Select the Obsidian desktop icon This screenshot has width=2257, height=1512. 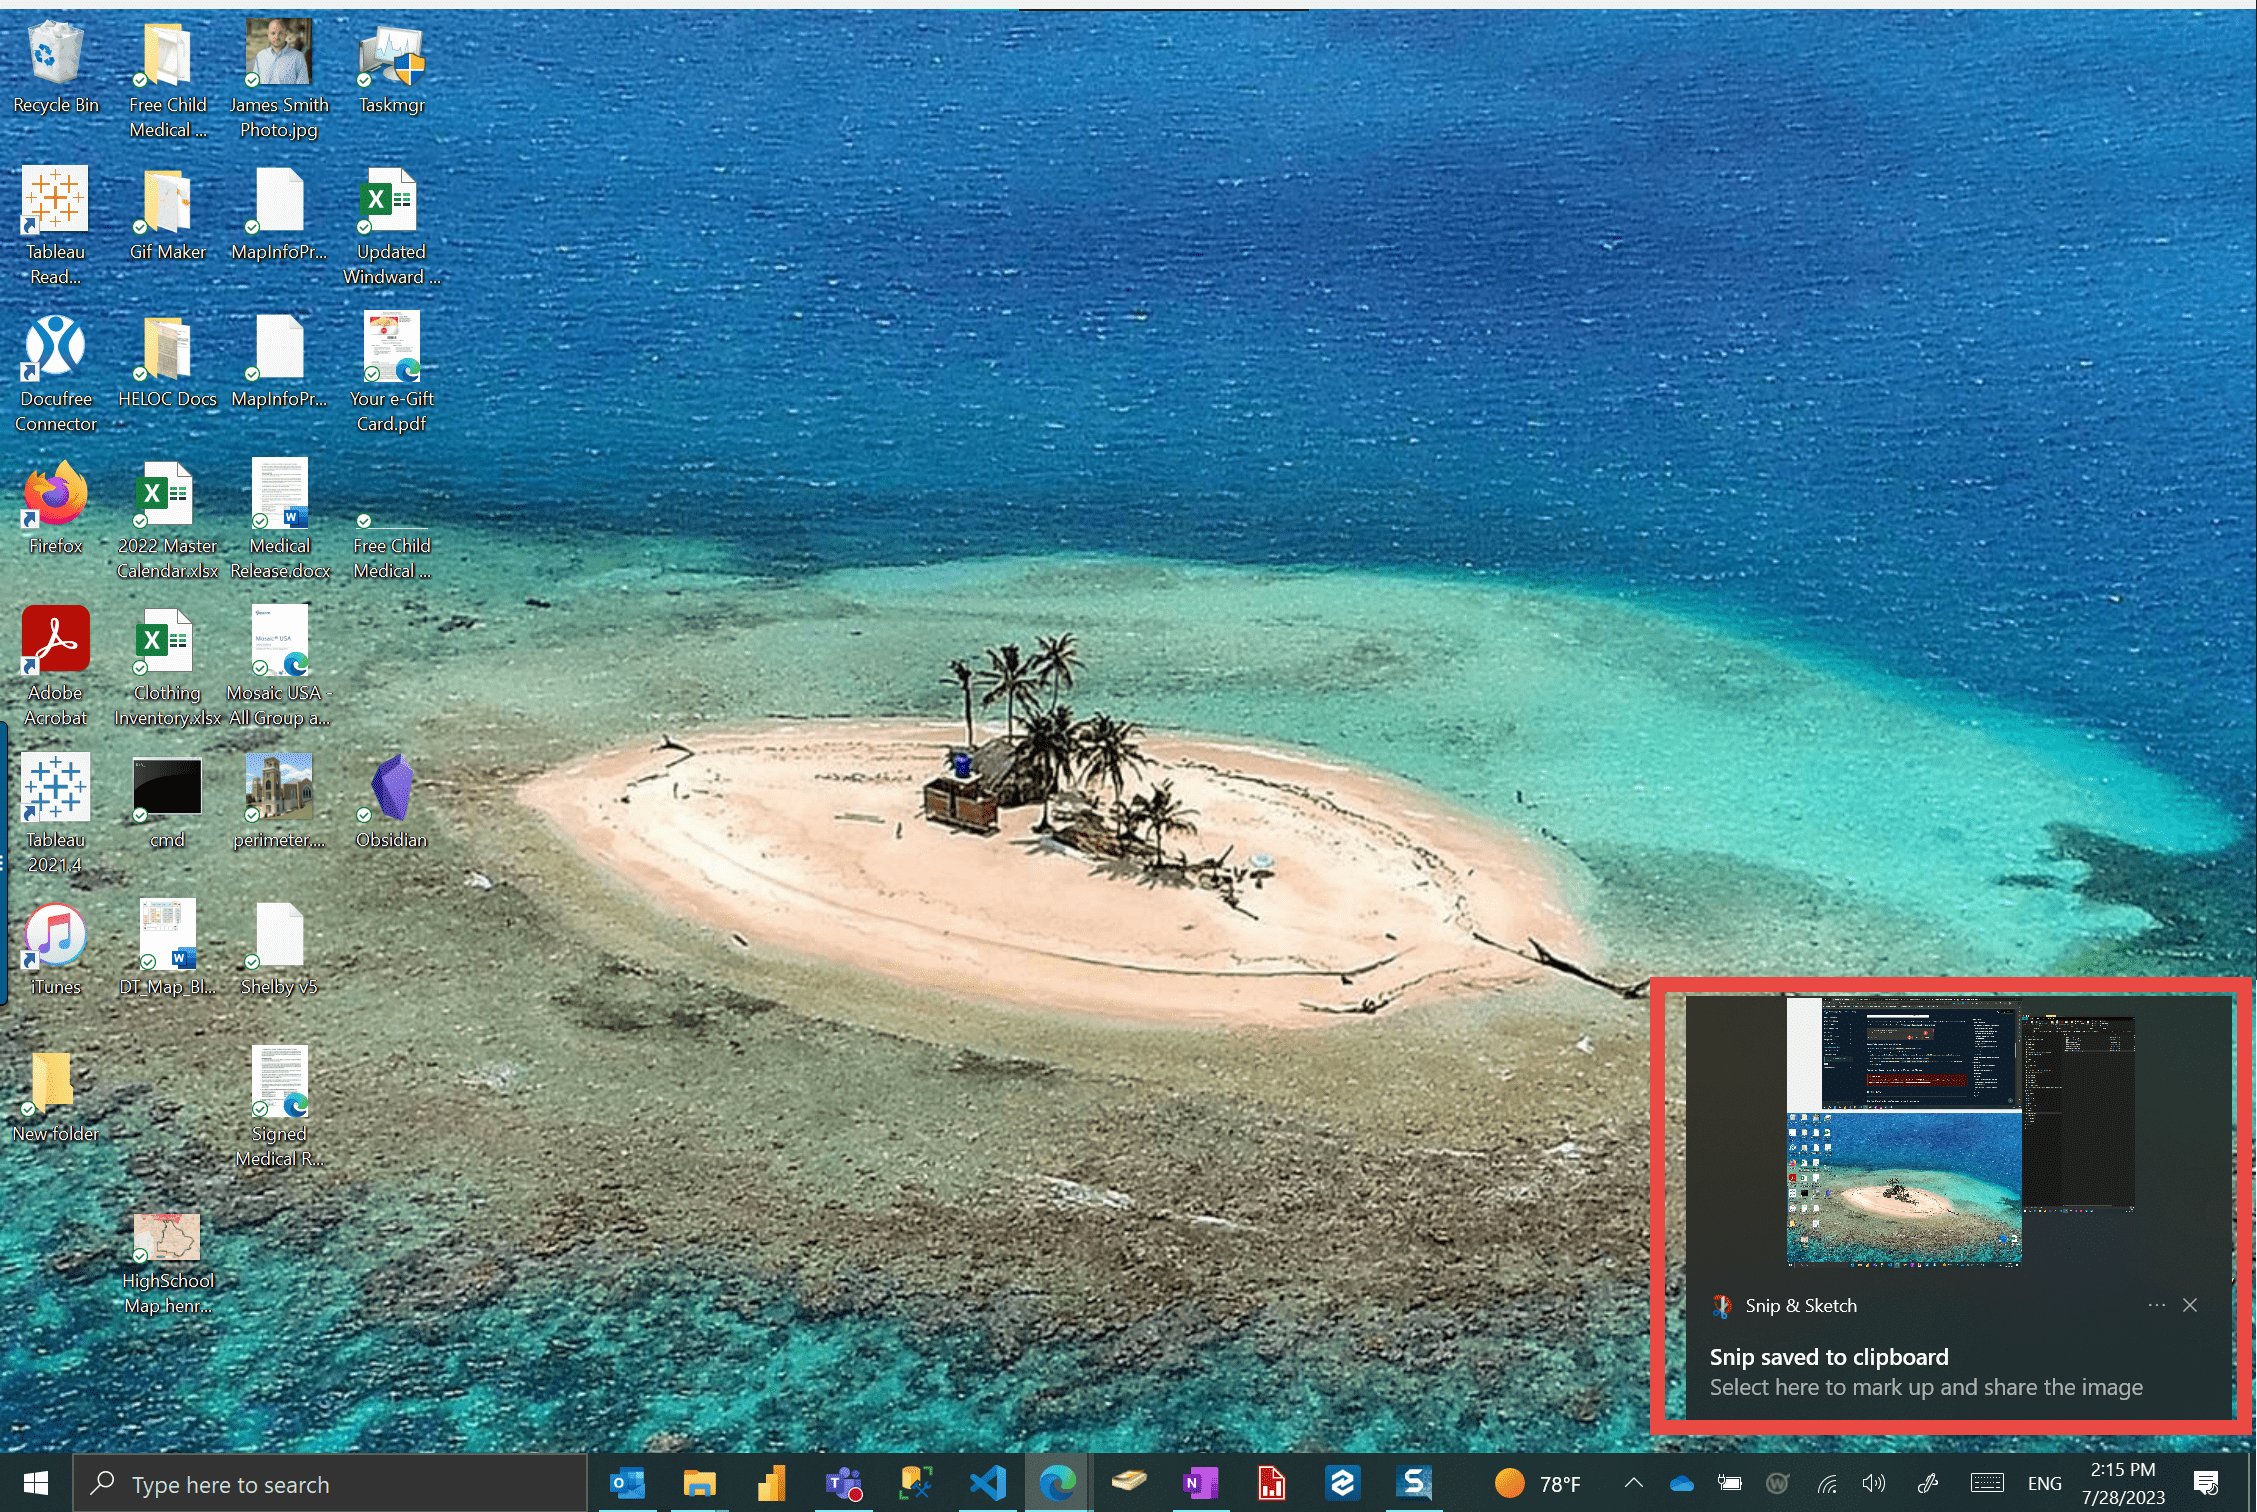(x=391, y=803)
